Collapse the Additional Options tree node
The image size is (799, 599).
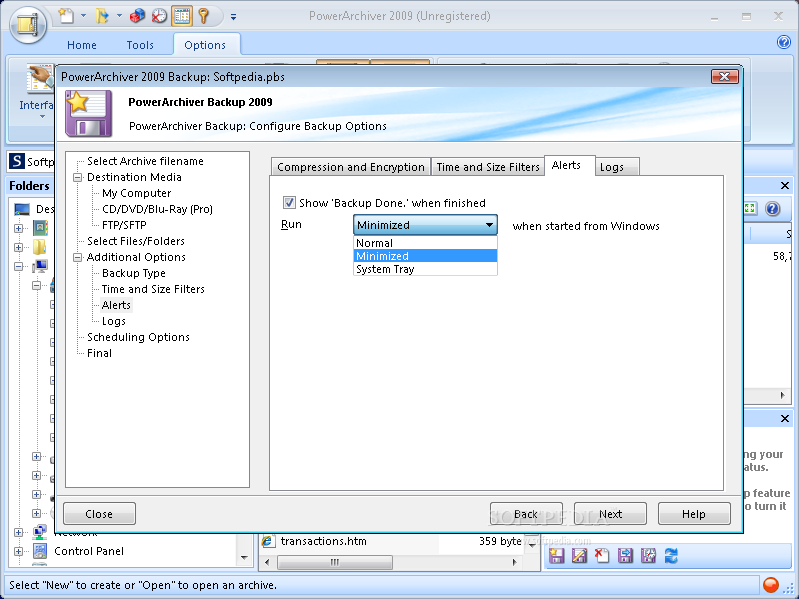[x=78, y=257]
